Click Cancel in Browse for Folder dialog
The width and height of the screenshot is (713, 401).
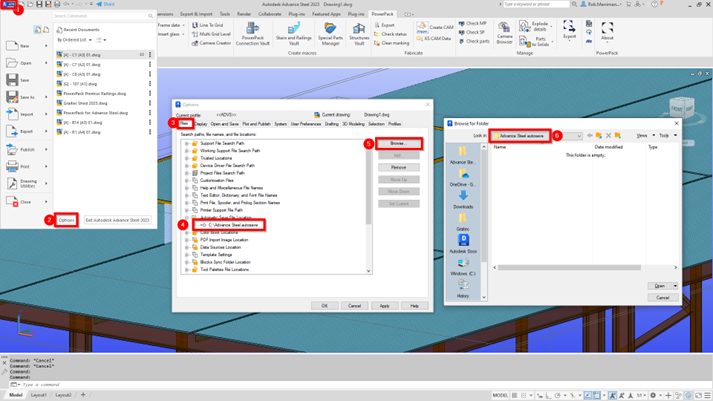pos(663,297)
